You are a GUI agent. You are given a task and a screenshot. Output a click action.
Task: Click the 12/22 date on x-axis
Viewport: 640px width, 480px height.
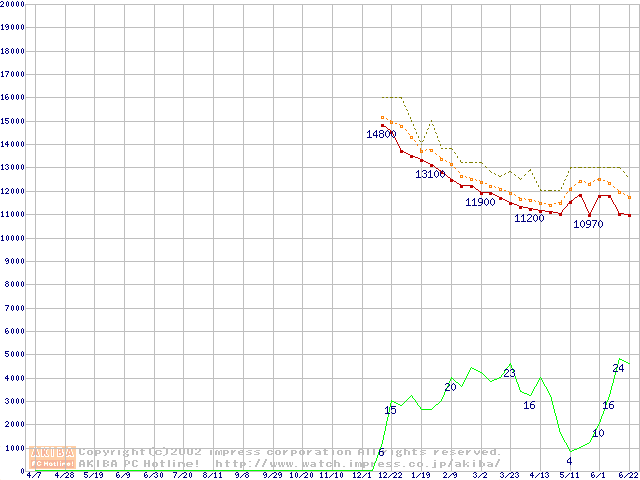[x=390, y=476]
